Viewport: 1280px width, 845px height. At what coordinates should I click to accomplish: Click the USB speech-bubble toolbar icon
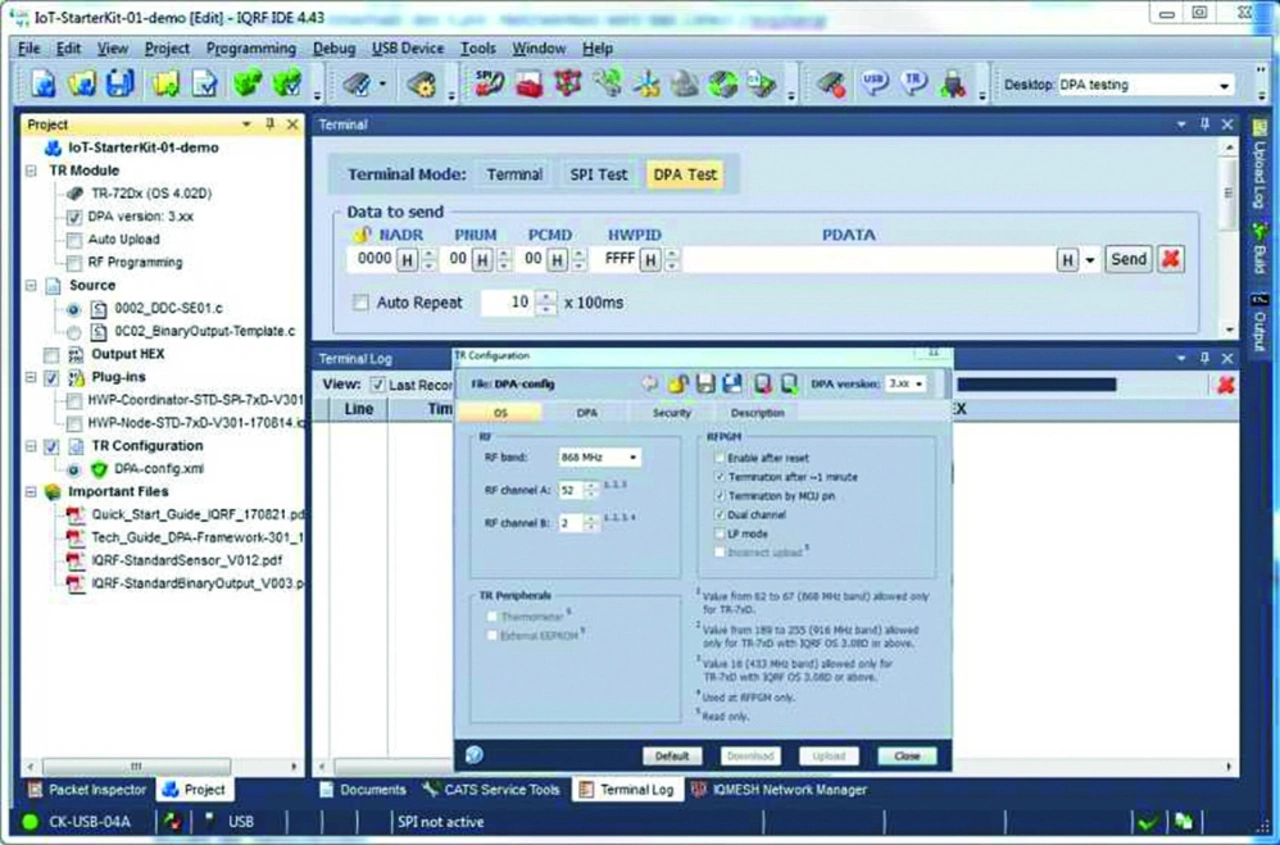click(x=874, y=85)
